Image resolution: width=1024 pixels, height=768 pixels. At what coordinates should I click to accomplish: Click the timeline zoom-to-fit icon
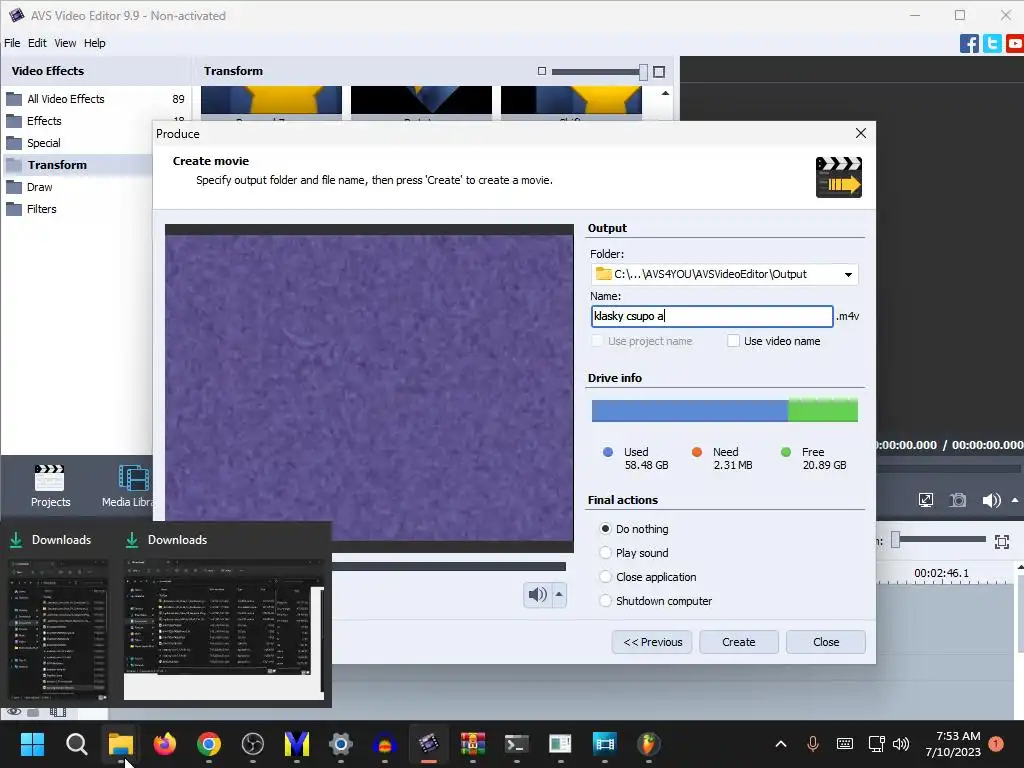[1002, 541]
